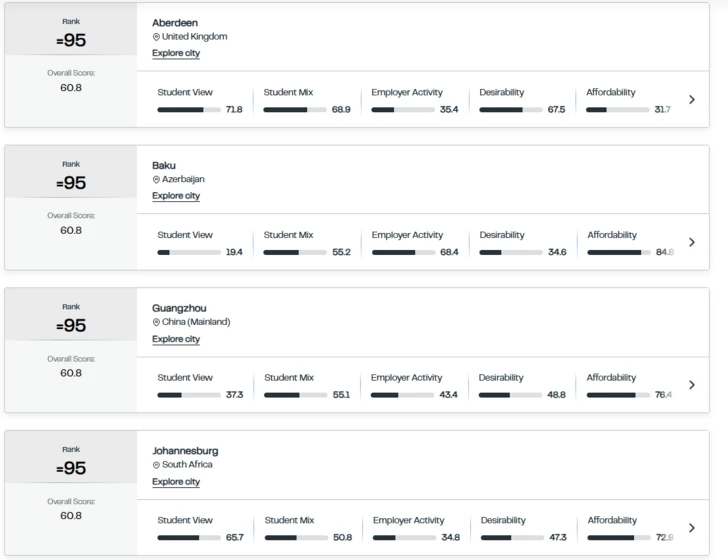This screenshot has width=728, height=560.
Task: Expand Aberdeen row with right chevron
Action: pyautogui.click(x=692, y=99)
